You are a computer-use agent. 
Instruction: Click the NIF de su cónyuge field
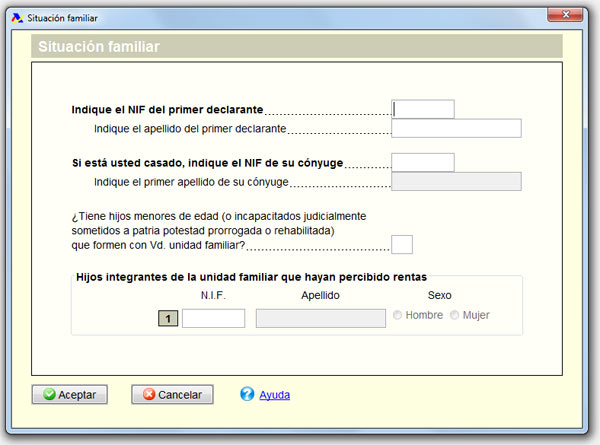pyautogui.click(x=423, y=163)
